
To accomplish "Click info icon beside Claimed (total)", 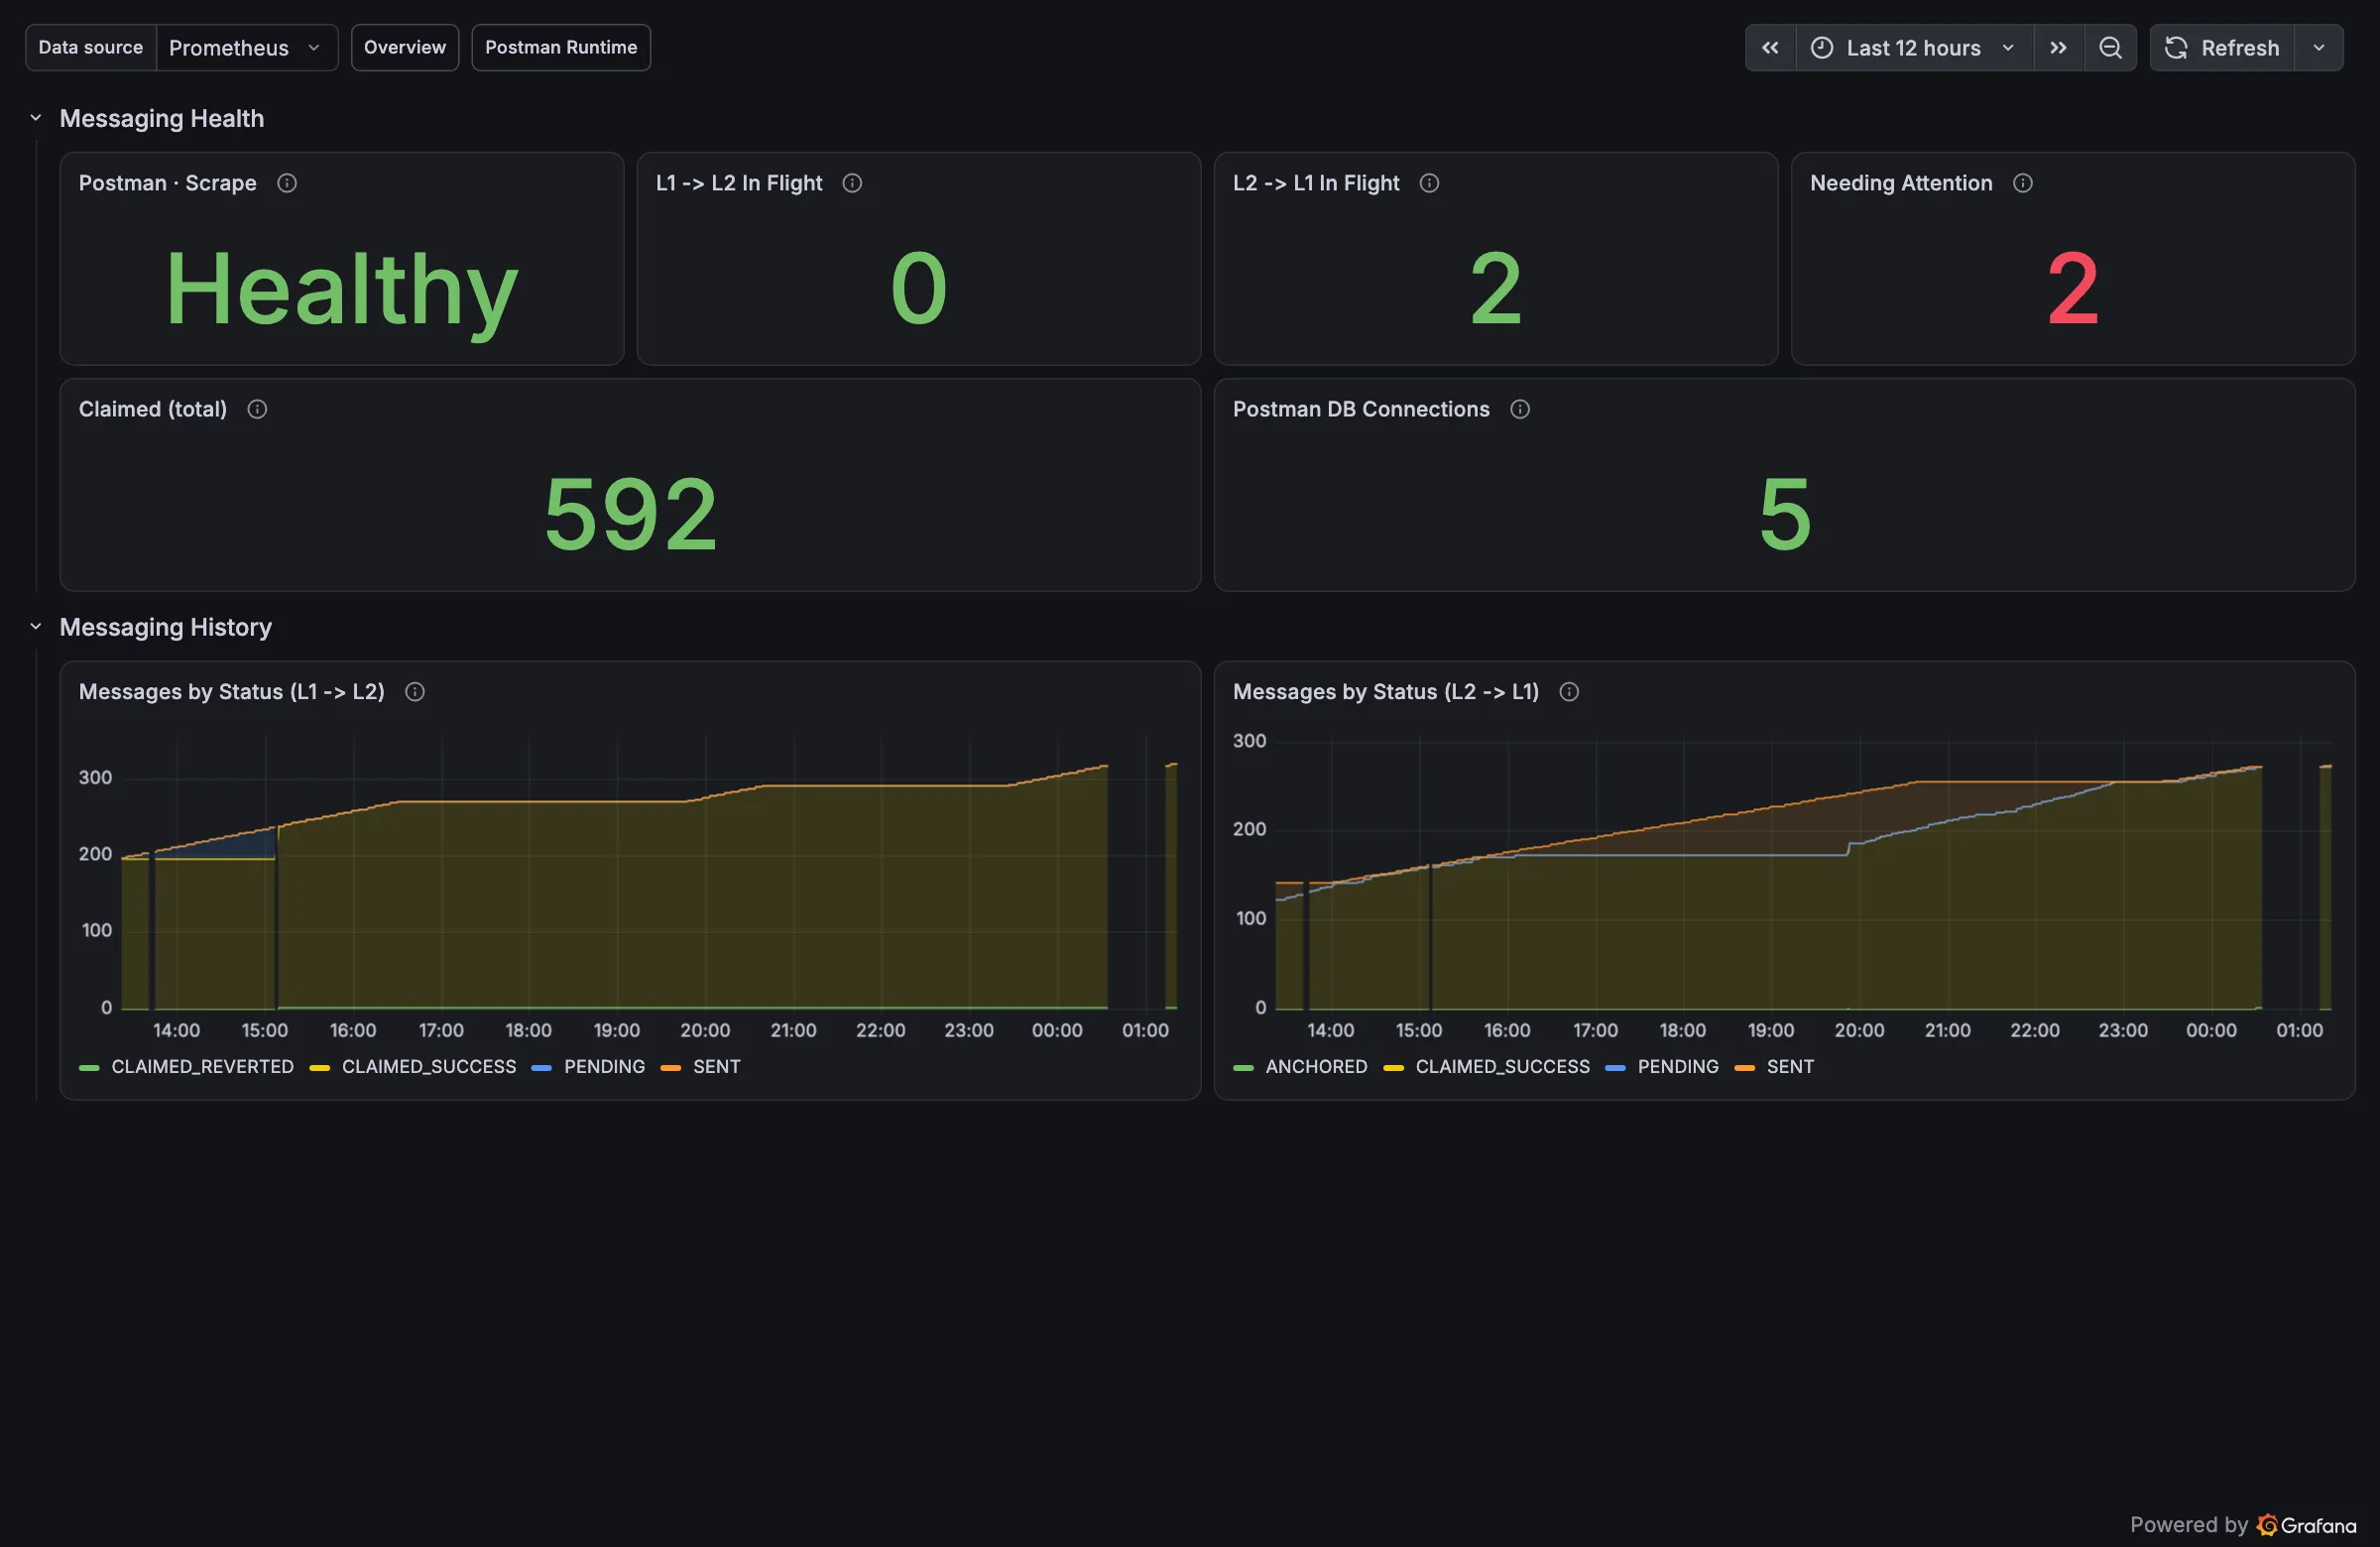I will pos(257,409).
